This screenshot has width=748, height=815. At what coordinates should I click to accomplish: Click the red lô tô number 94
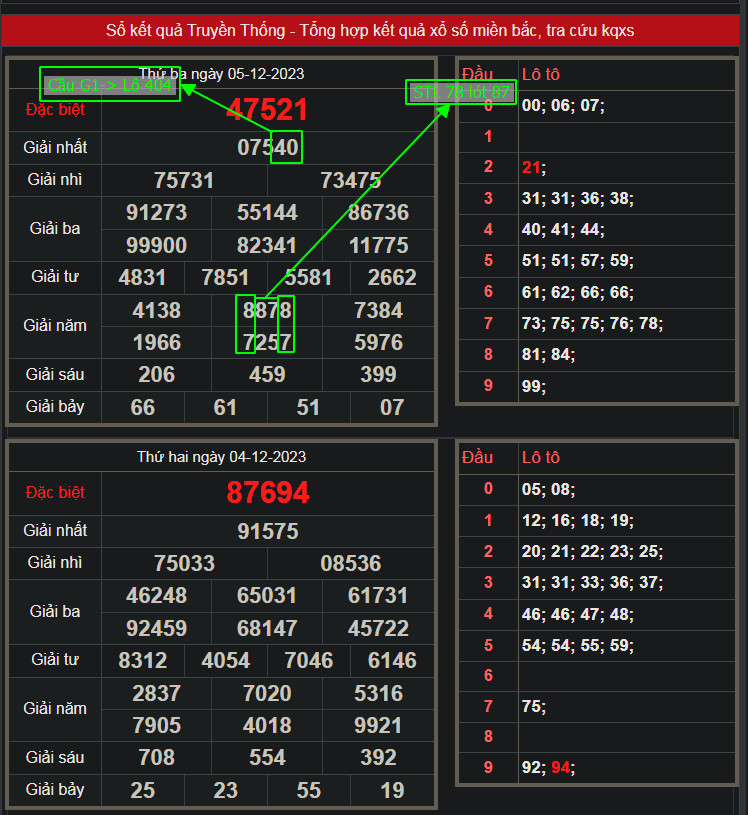(x=561, y=768)
